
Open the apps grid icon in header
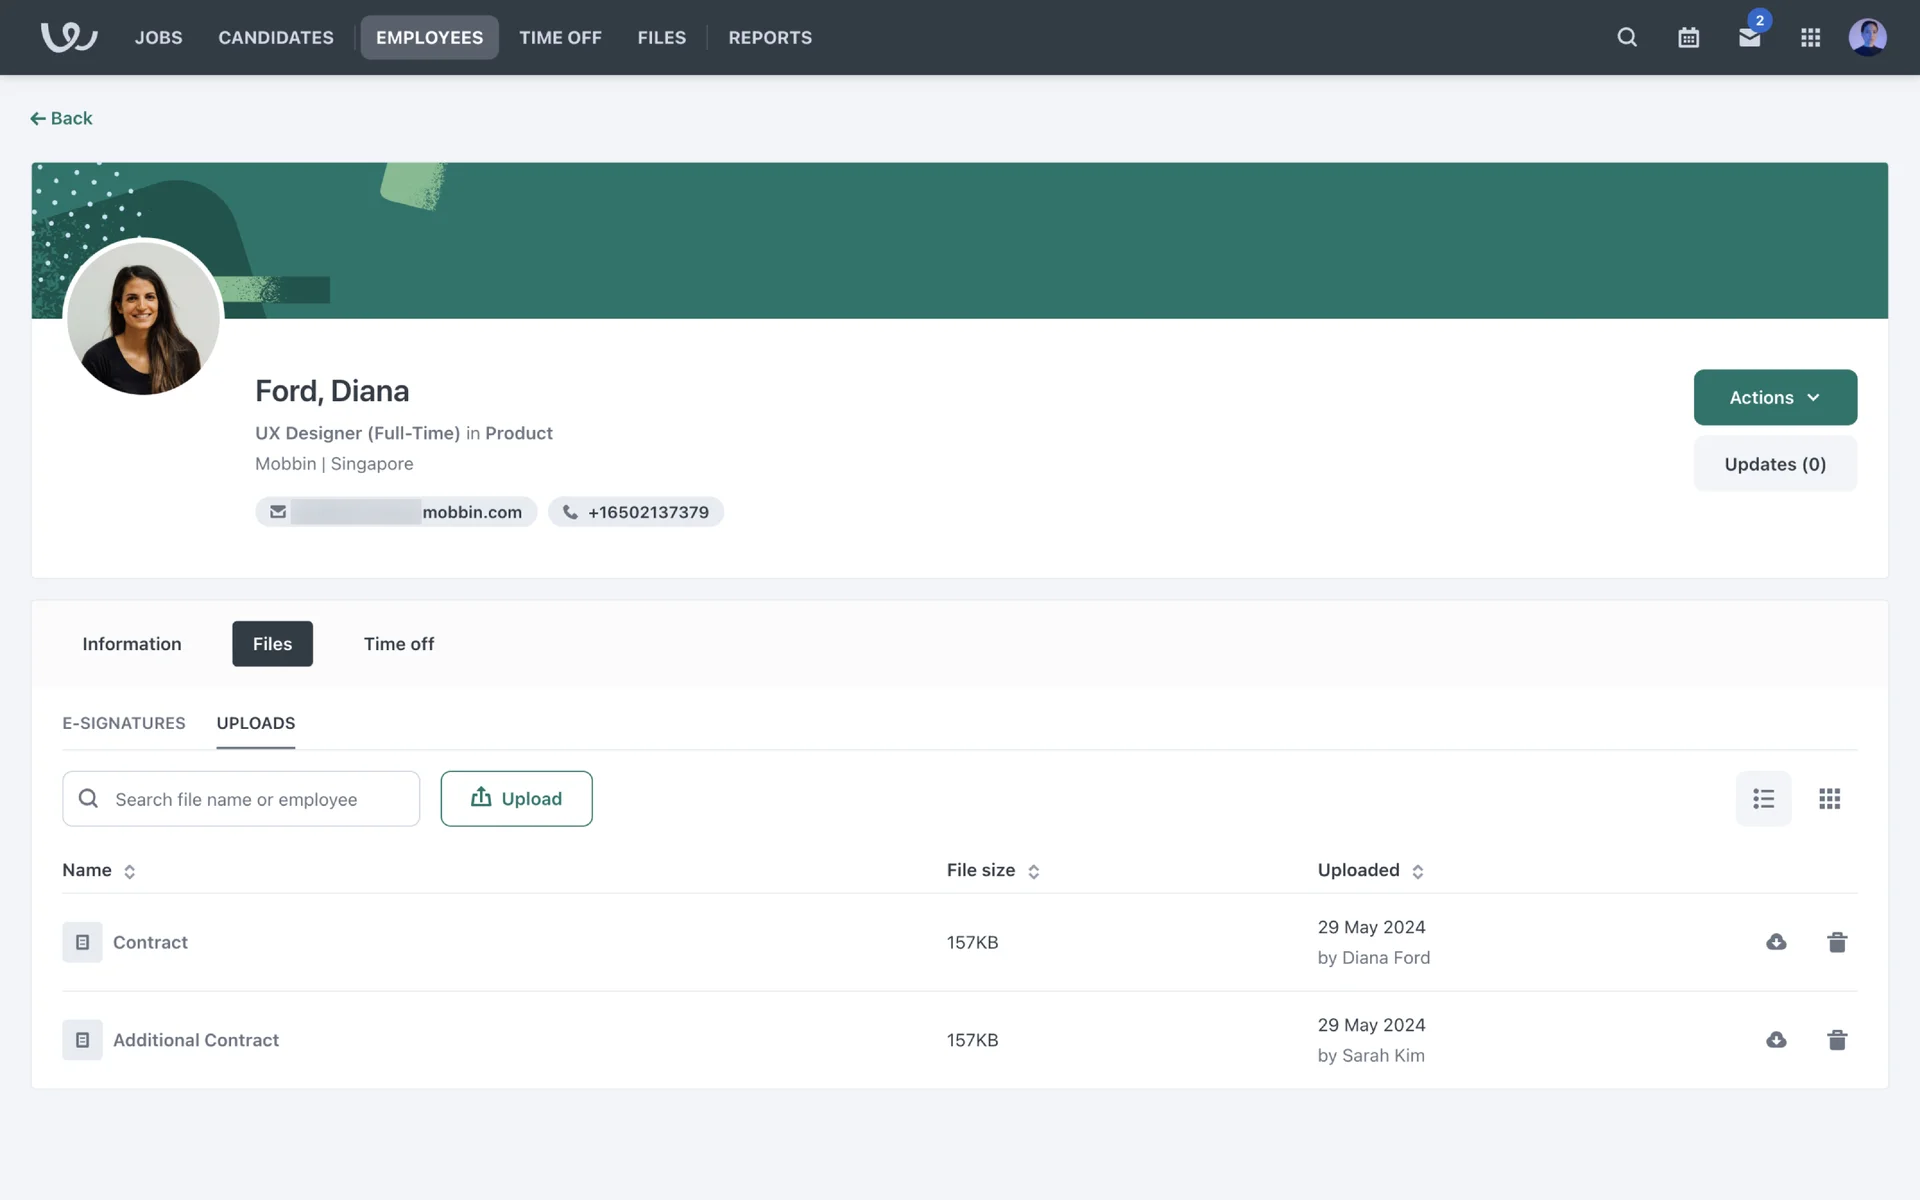1810,37
